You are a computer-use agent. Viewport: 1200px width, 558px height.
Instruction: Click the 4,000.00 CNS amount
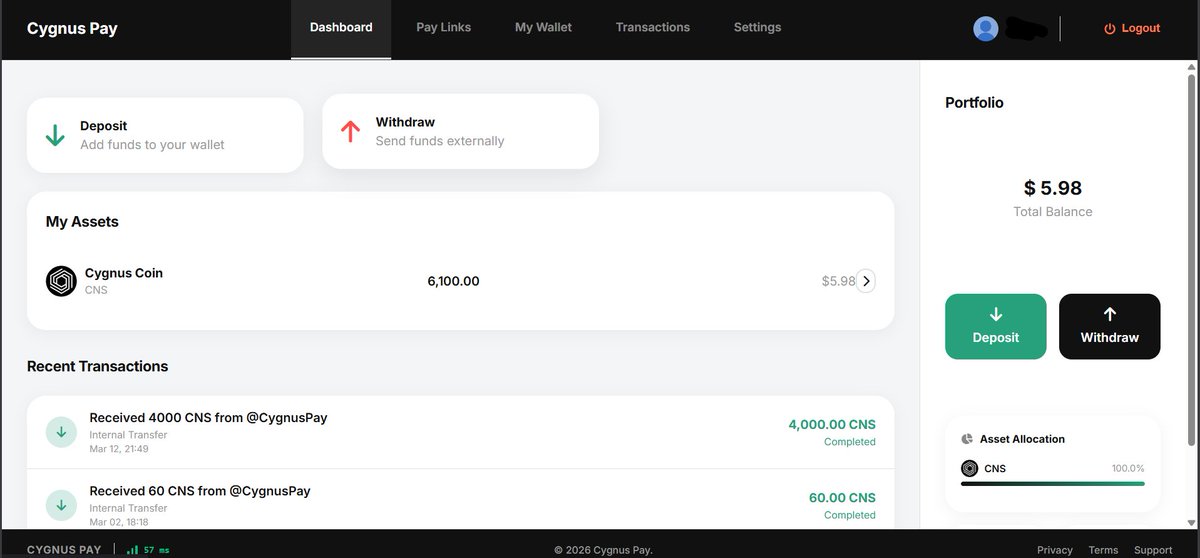point(832,425)
